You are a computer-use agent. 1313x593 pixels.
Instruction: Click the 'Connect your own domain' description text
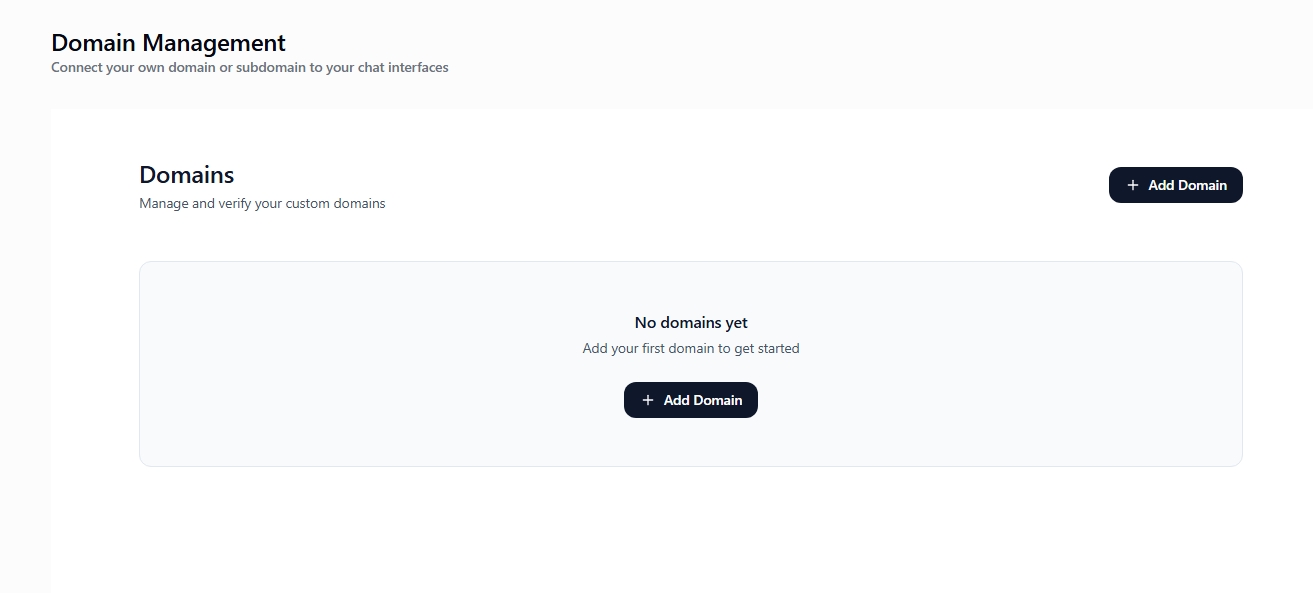[x=249, y=67]
